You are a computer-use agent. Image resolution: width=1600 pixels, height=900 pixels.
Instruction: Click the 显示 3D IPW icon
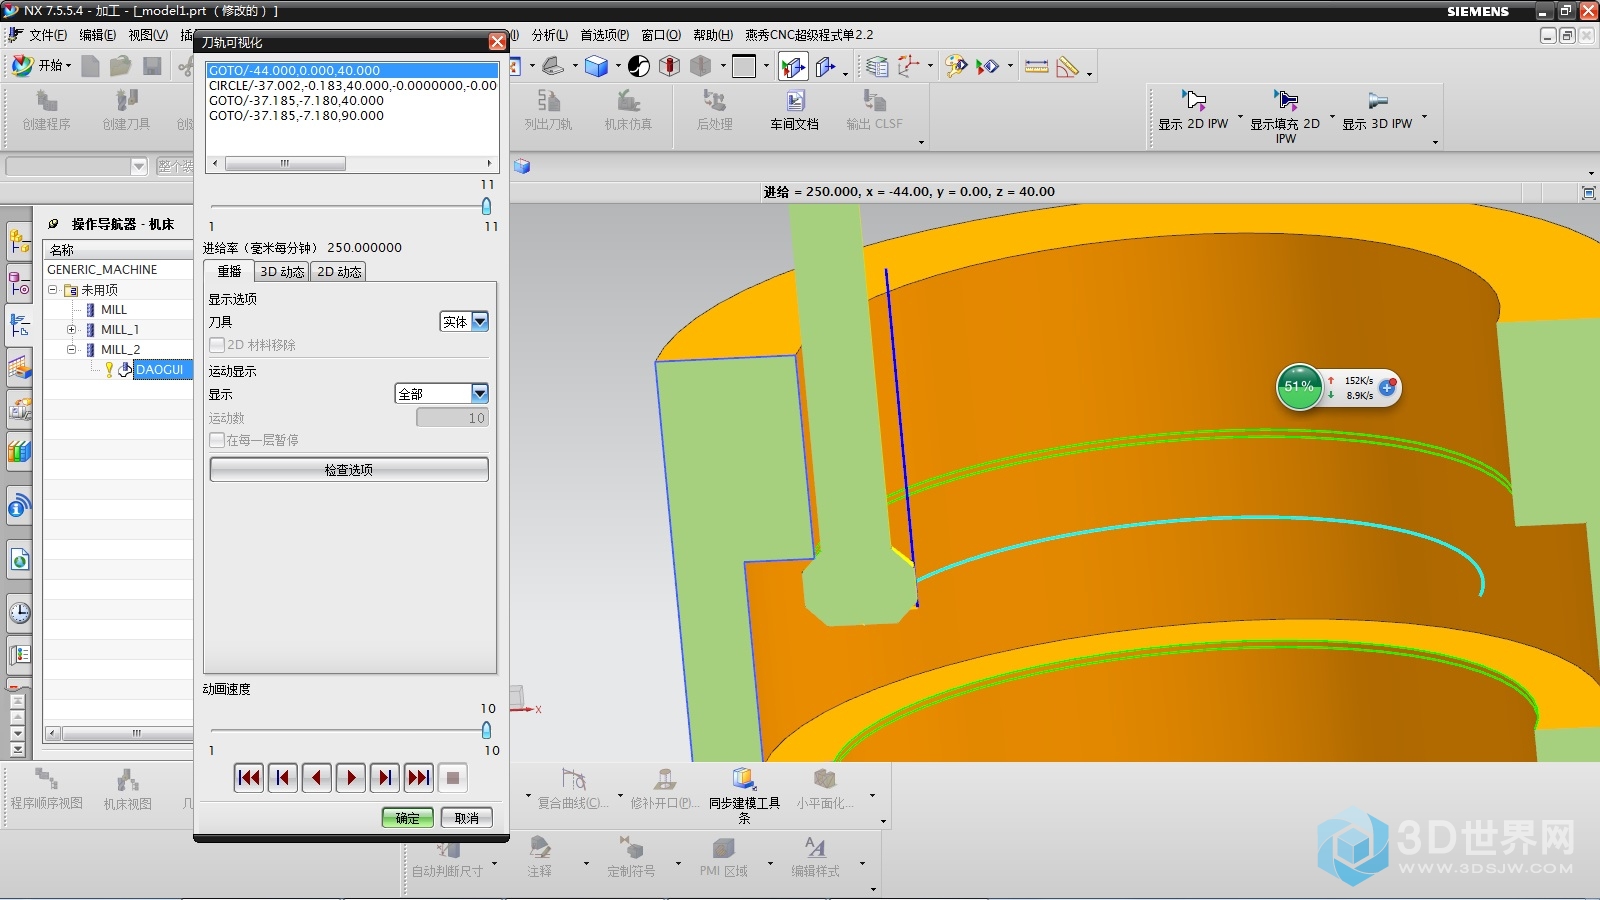click(x=1377, y=101)
